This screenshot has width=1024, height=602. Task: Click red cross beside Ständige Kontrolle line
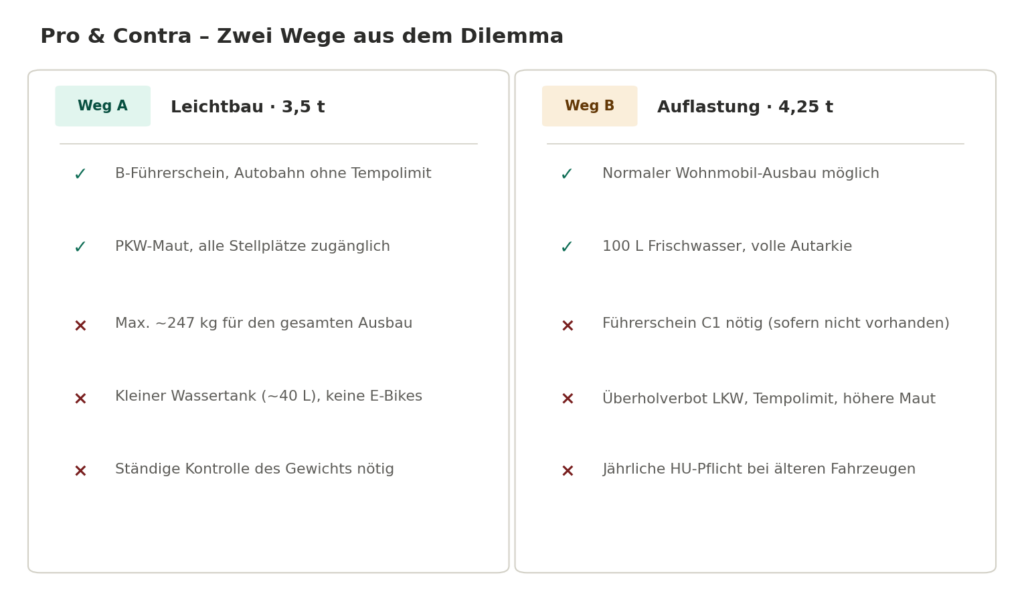coord(80,471)
